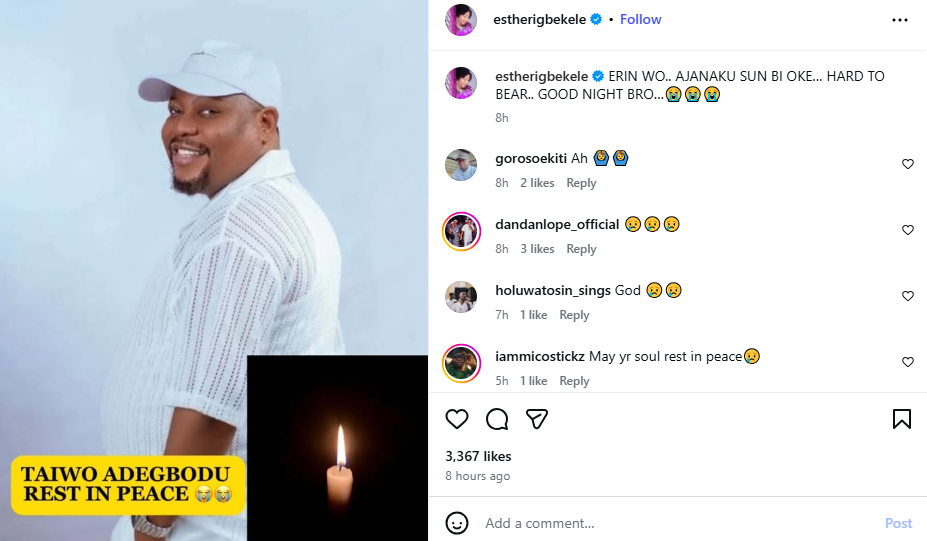
Task: Like iammicostickz's comment
Action: (x=908, y=362)
